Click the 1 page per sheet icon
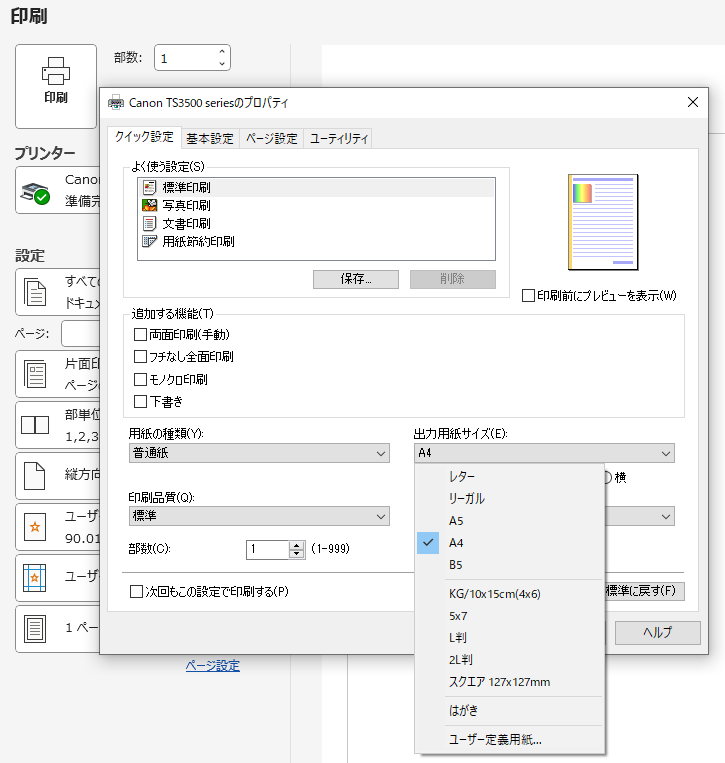Viewport: 725px width, 763px height. (x=35, y=629)
